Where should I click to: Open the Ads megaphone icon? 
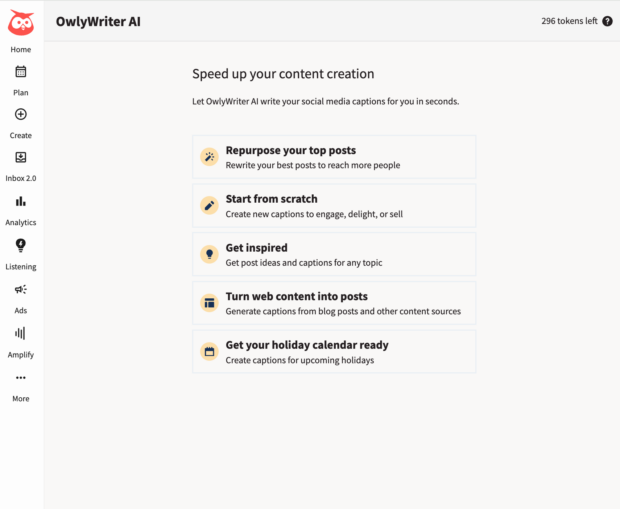(21, 290)
